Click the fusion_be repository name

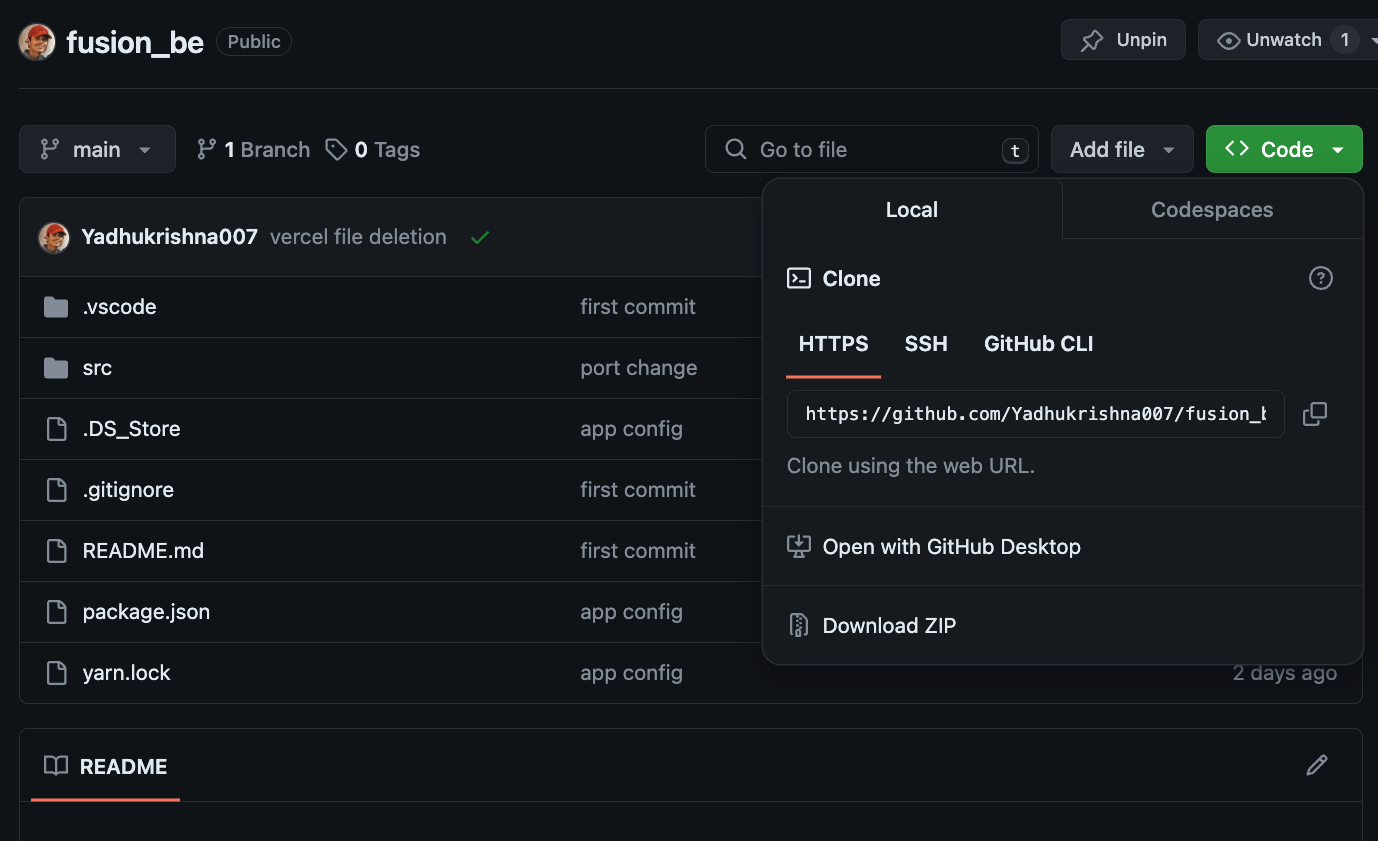pos(135,42)
